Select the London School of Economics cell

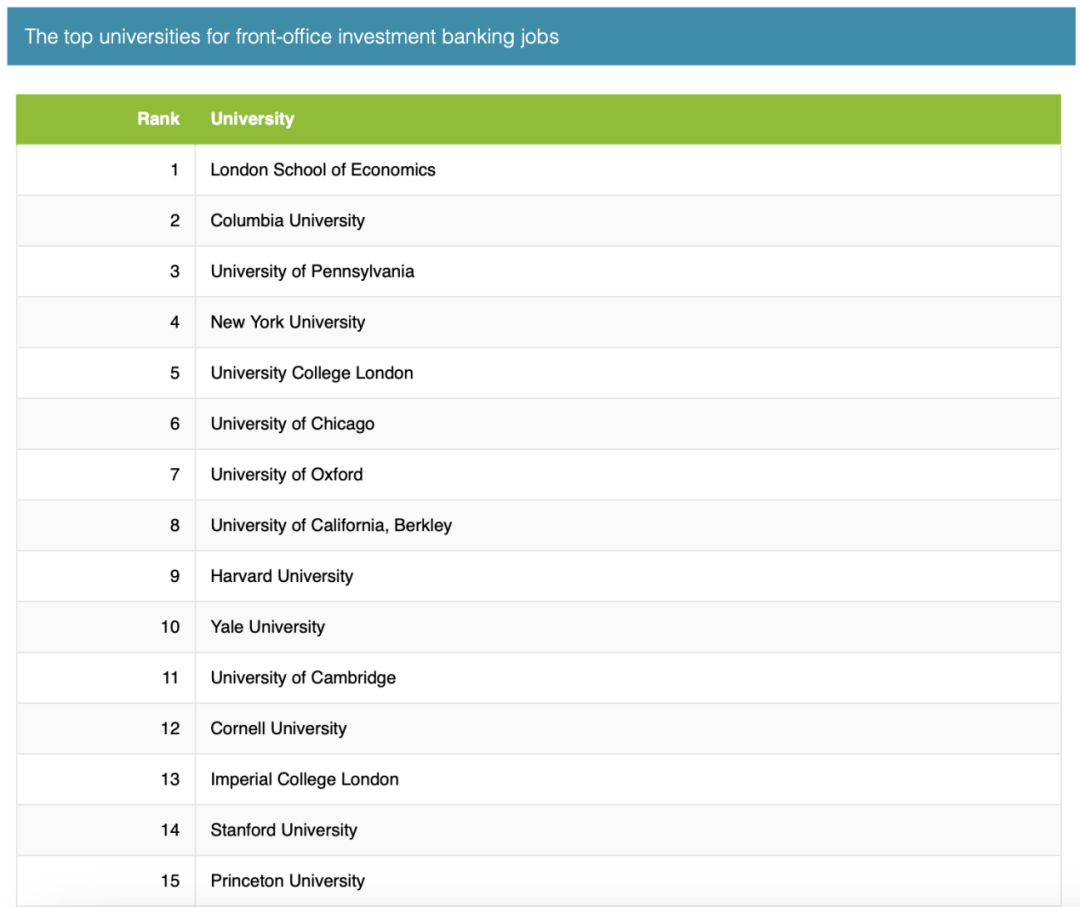pyautogui.click(x=627, y=169)
